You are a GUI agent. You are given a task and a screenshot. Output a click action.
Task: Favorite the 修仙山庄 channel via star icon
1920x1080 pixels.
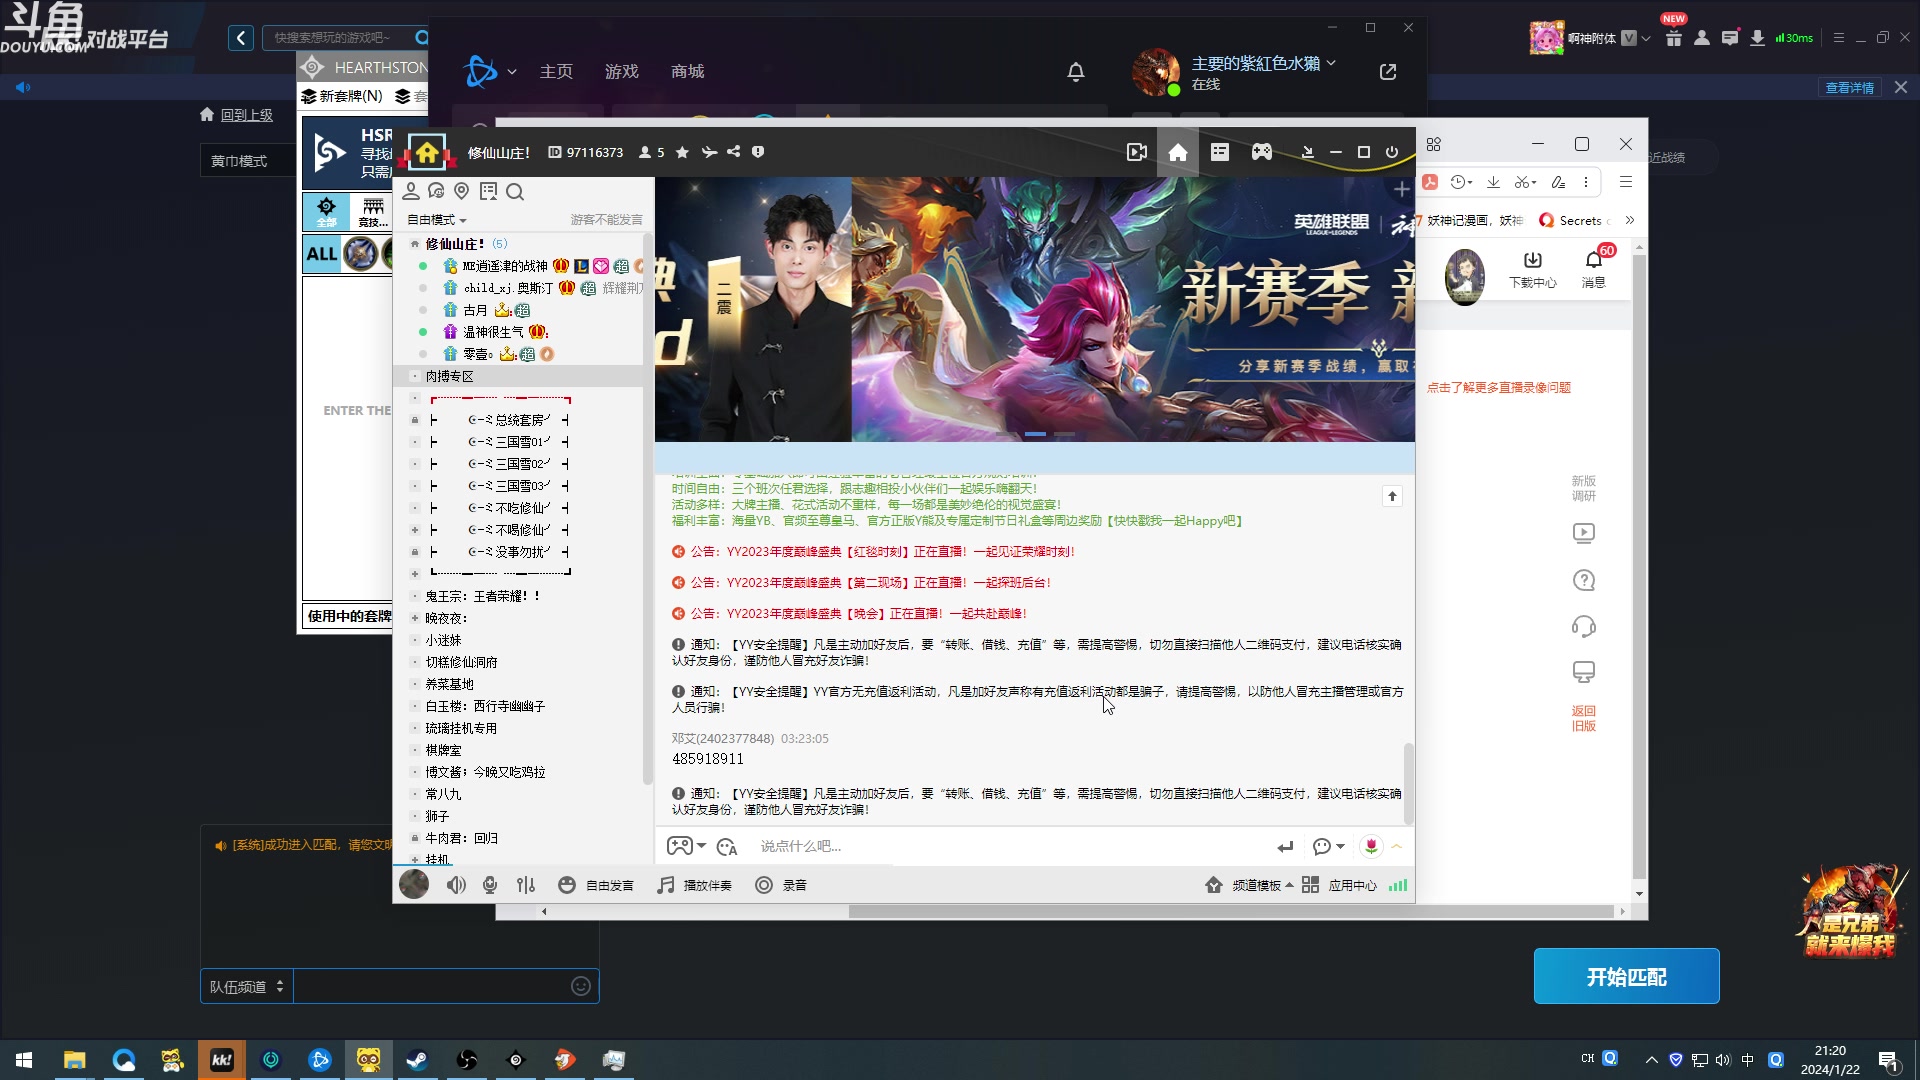(x=683, y=151)
